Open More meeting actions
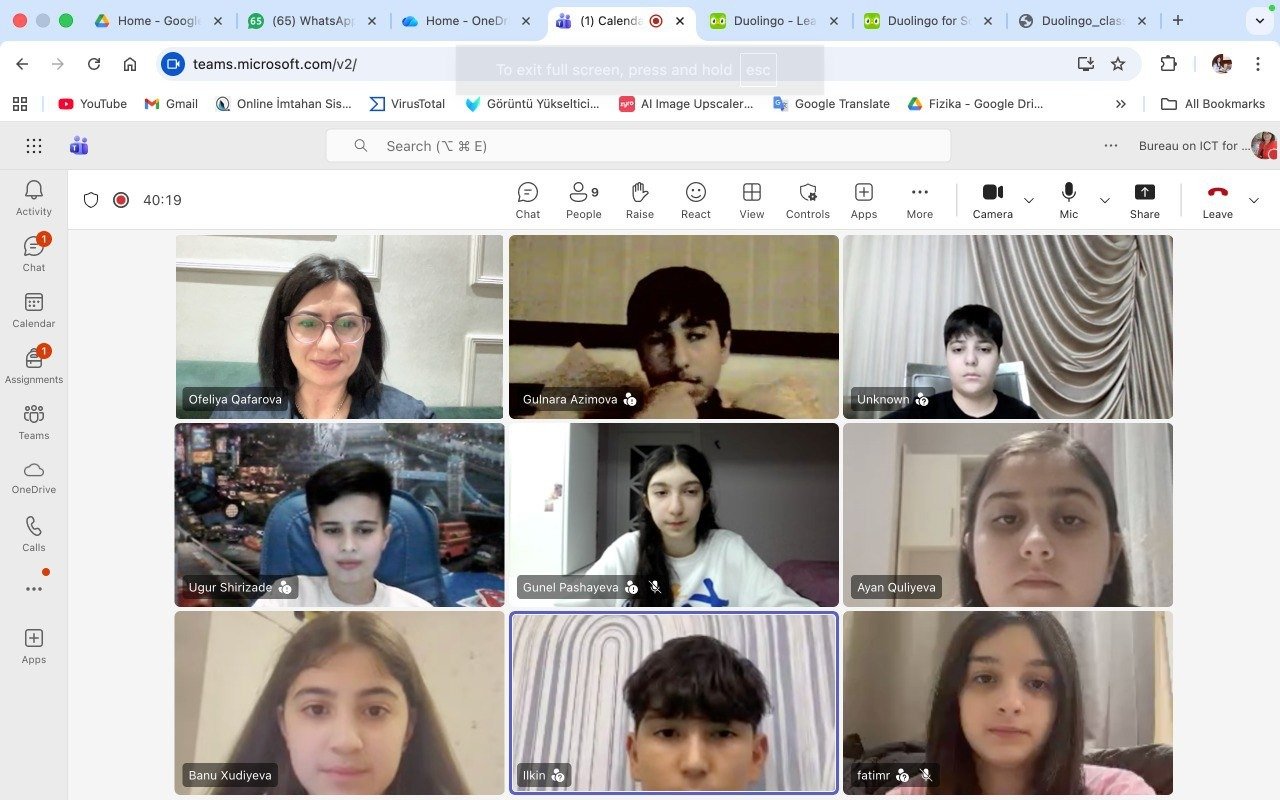Viewport: 1280px width, 800px height. (x=920, y=200)
